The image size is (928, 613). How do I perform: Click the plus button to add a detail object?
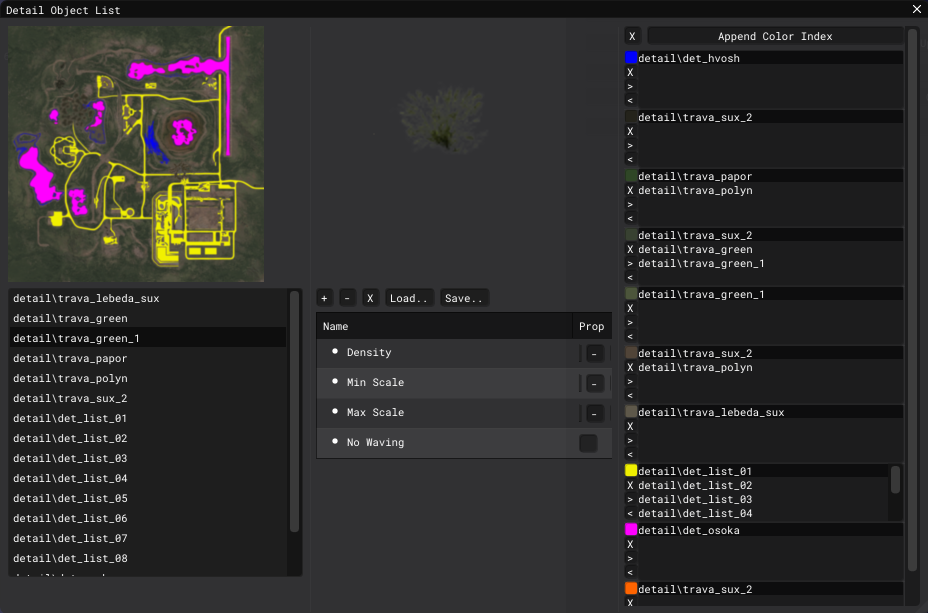[x=324, y=298]
